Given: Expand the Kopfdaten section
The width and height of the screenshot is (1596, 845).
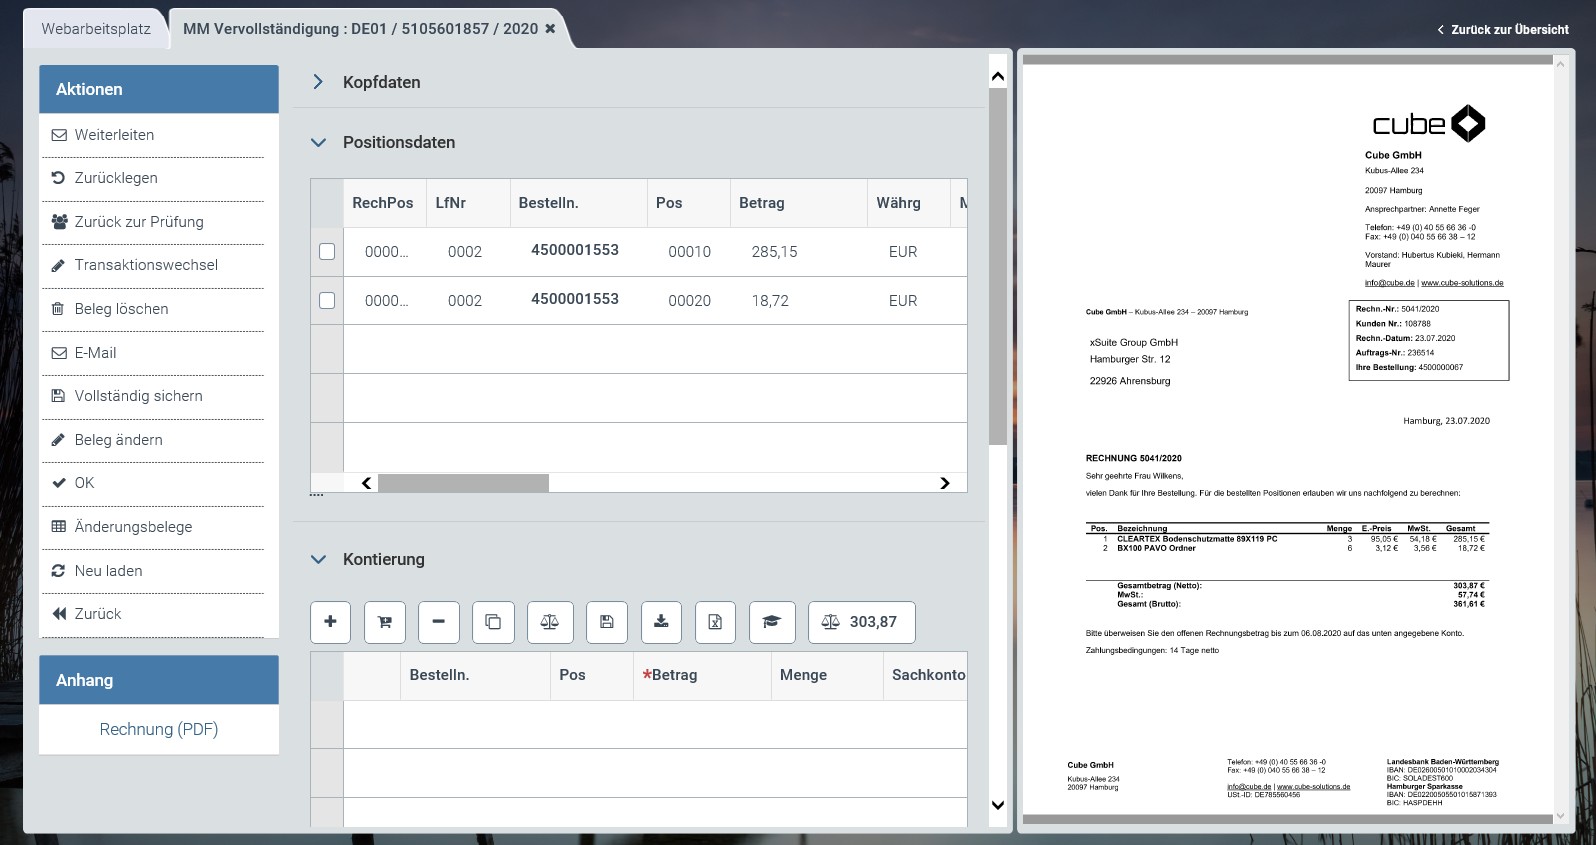Looking at the screenshot, I should click(x=318, y=82).
